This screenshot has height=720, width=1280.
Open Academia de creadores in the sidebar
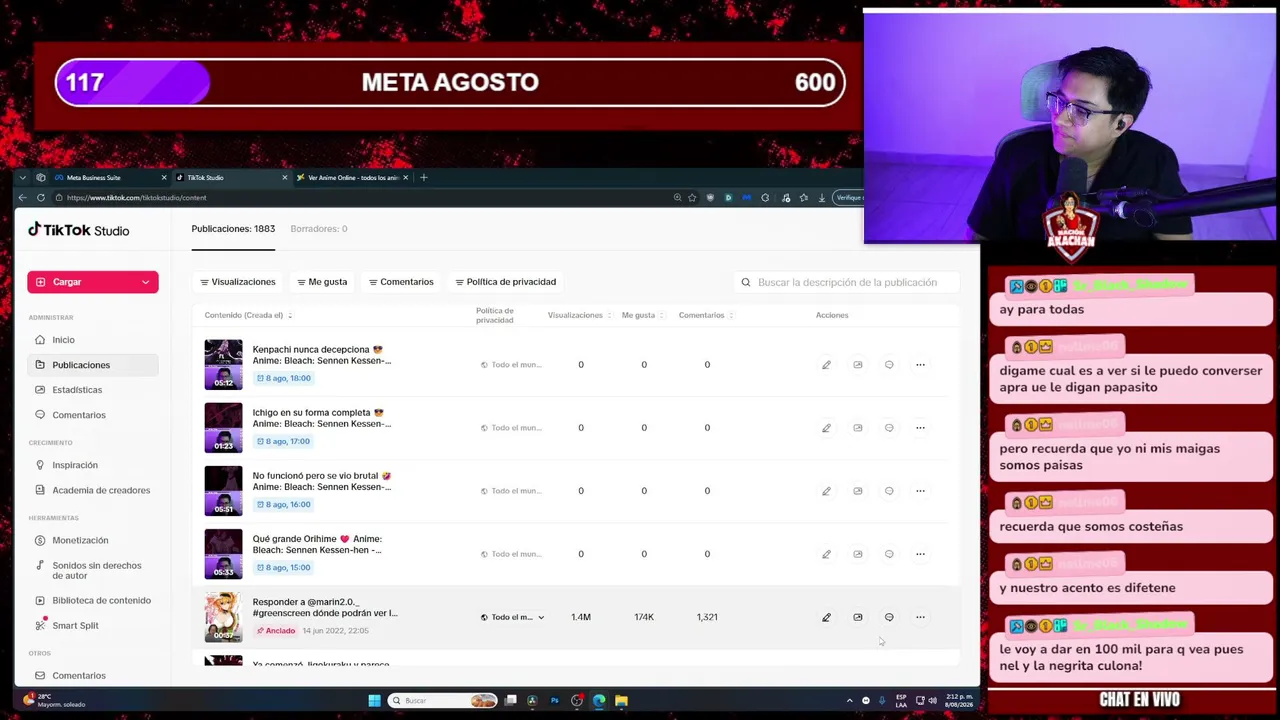(92, 490)
